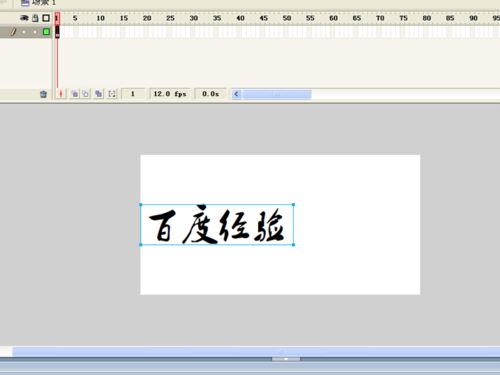The width and height of the screenshot is (500, 375).
Task: Click frame 85 on the timeline ruler
Action: coord(450,18)
